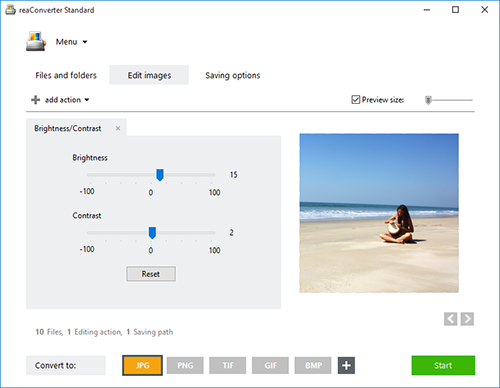Show the next preview image
This screenshot has width=500, height=388.
tap(467, 319)
